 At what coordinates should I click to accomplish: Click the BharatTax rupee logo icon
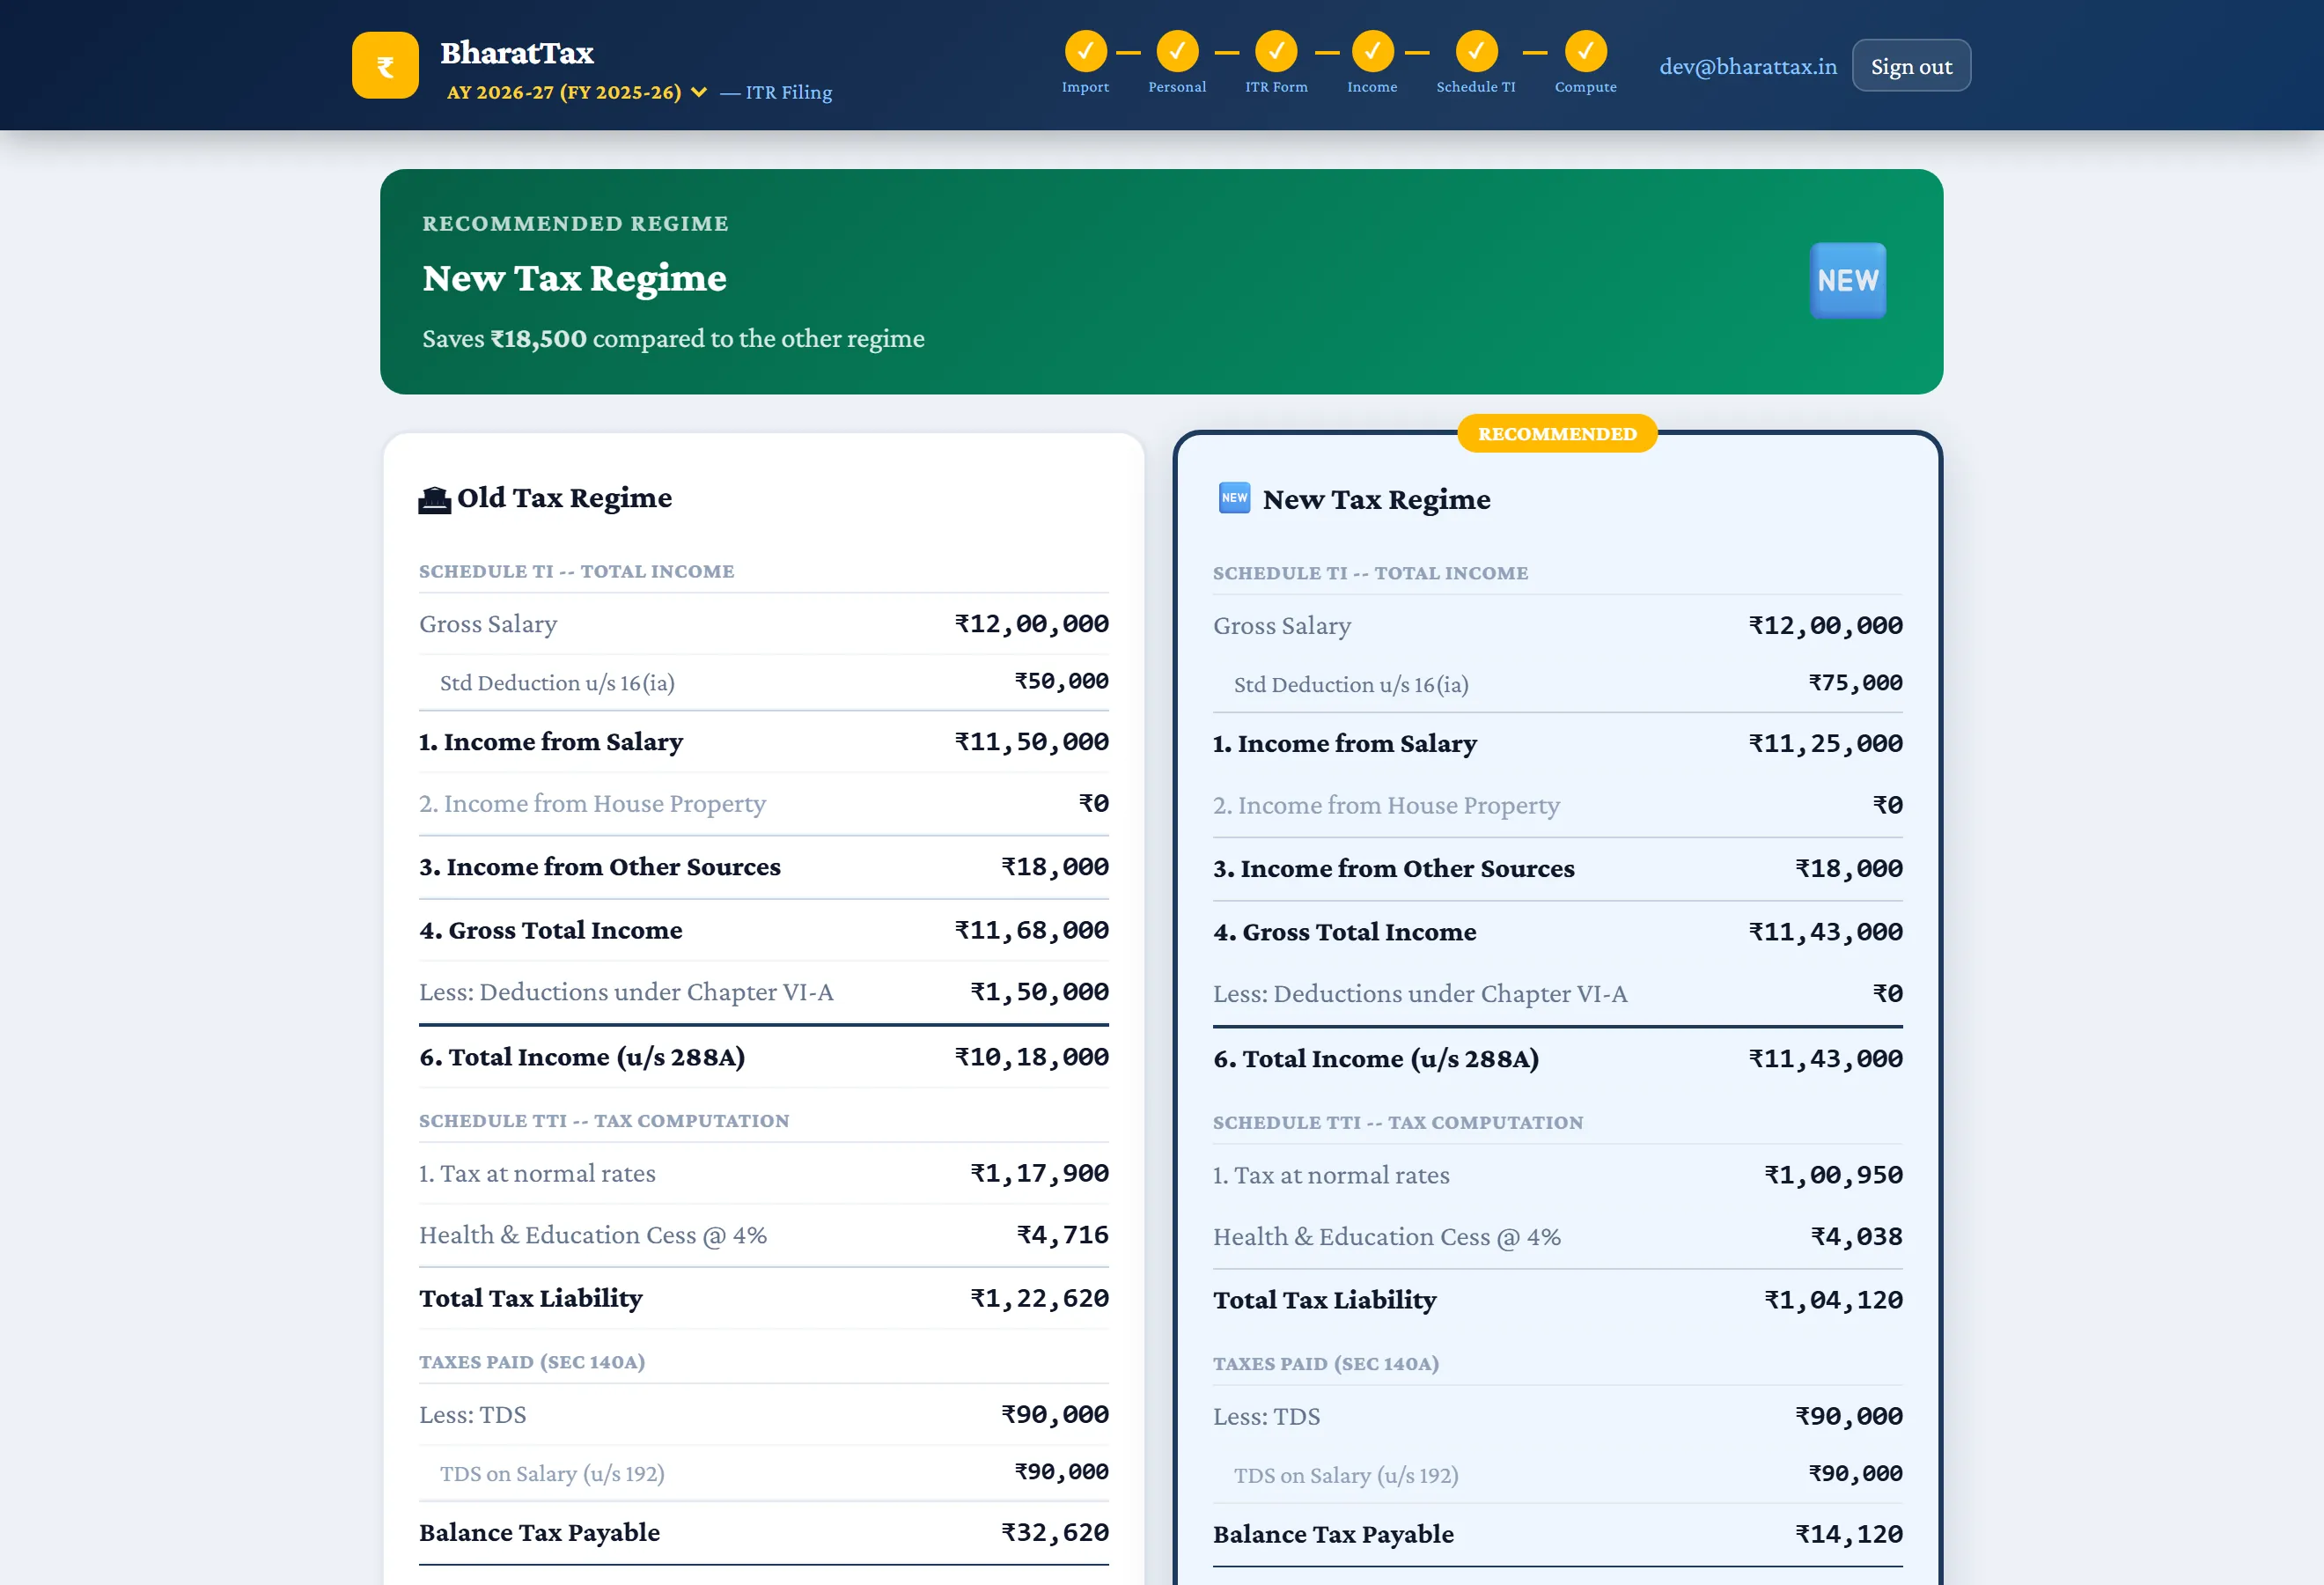coord(385,65)
